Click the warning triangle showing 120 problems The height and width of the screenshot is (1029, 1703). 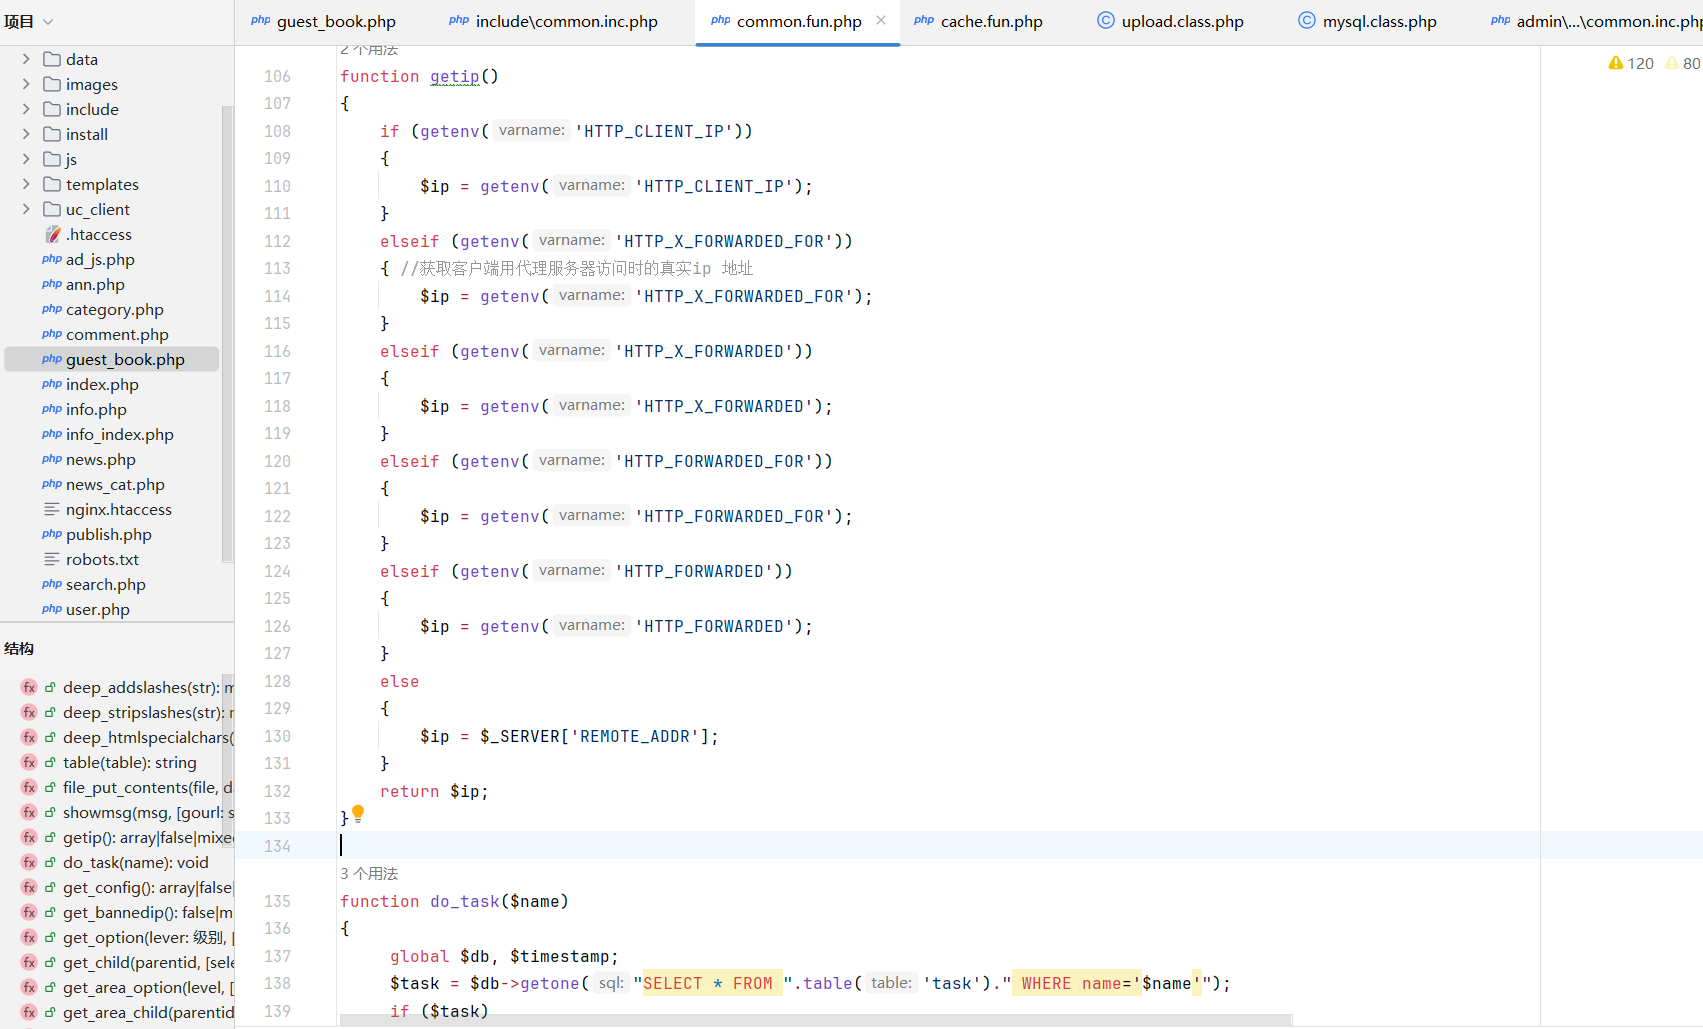click(1616, 63)
